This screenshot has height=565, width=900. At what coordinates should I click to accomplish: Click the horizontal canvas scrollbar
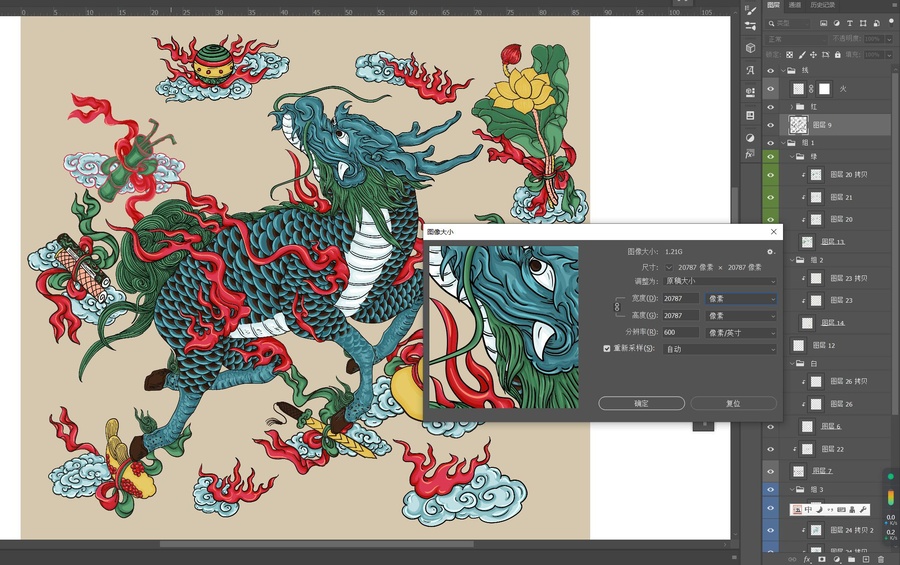tap(316, 544)
